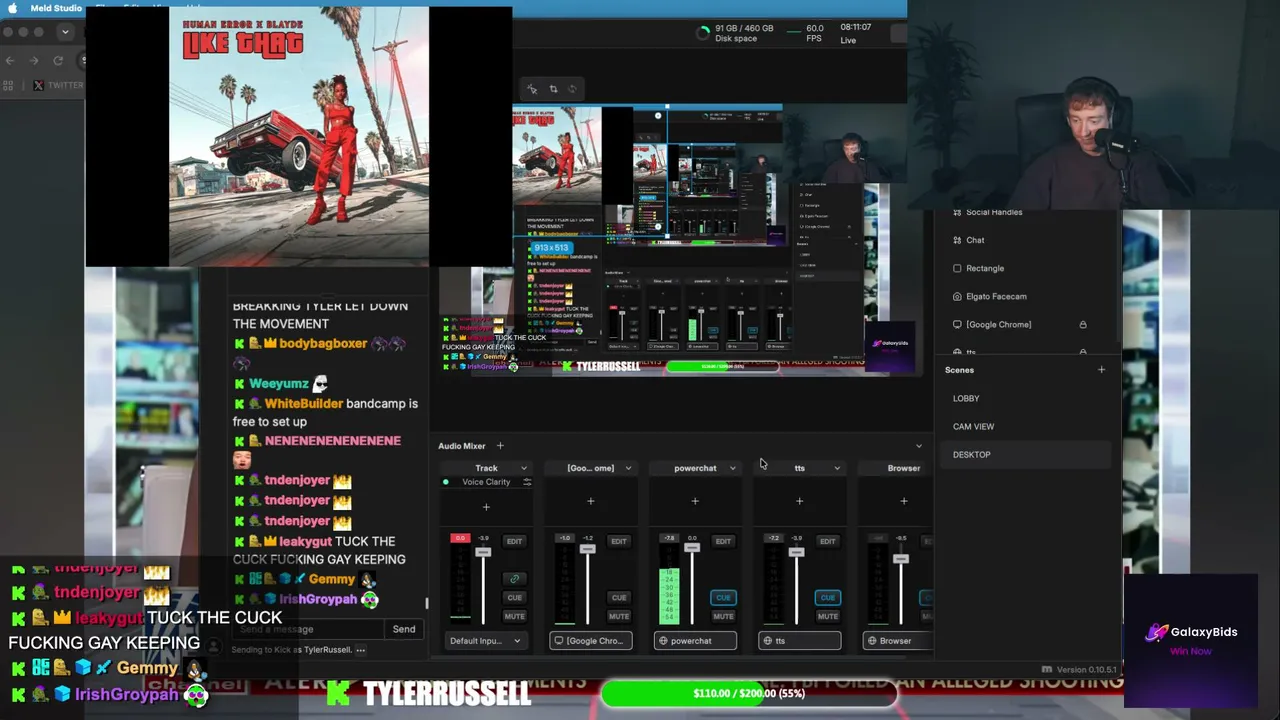Add a new audio track in Audio Mixer
The width and height of the screenshot is (1280, 720).
click(500, 446)
